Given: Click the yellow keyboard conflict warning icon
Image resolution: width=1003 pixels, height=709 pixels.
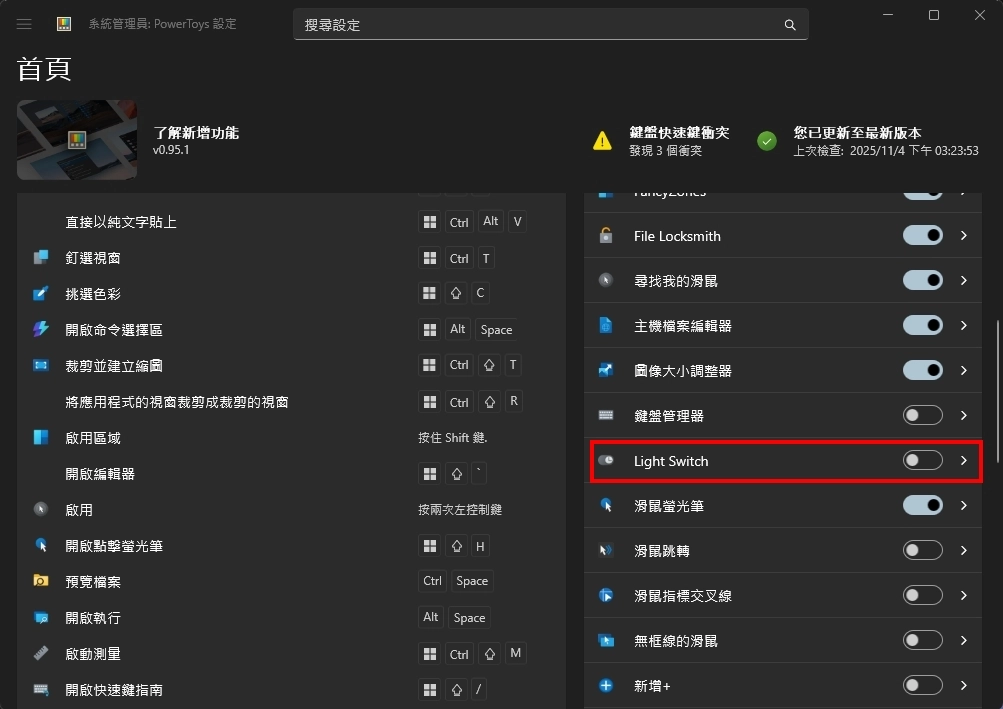Looking at the screenshot, I should 601,141.
